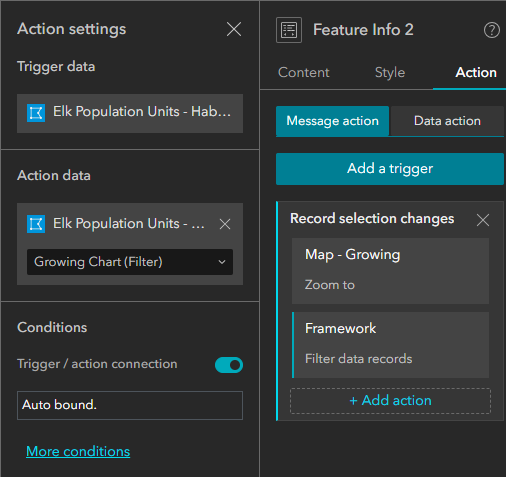Click the Auto bound. condition field
Screen dimensions: 506x477
pos(130,405)
